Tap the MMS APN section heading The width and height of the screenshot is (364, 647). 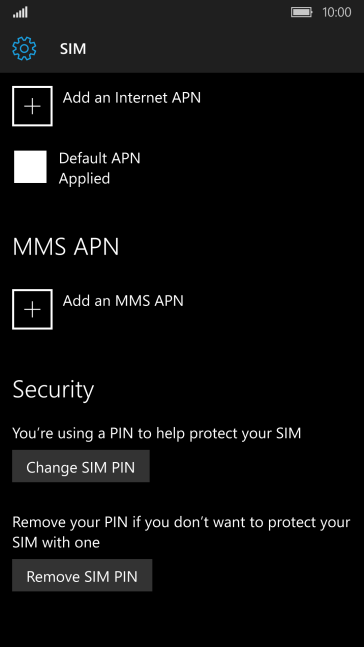(66, 247)
